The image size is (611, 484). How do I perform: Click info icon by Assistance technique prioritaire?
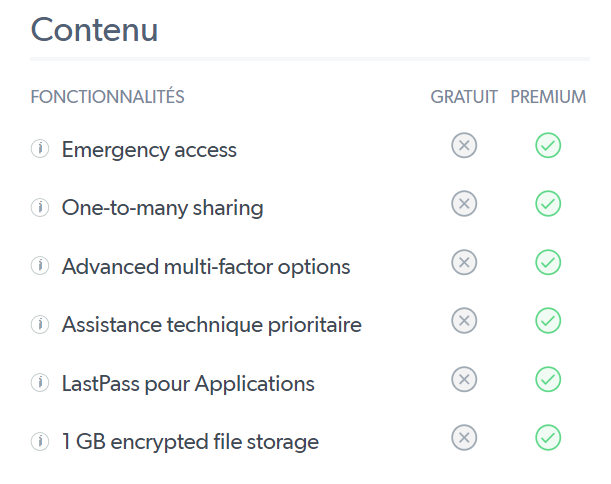point(40,325)
